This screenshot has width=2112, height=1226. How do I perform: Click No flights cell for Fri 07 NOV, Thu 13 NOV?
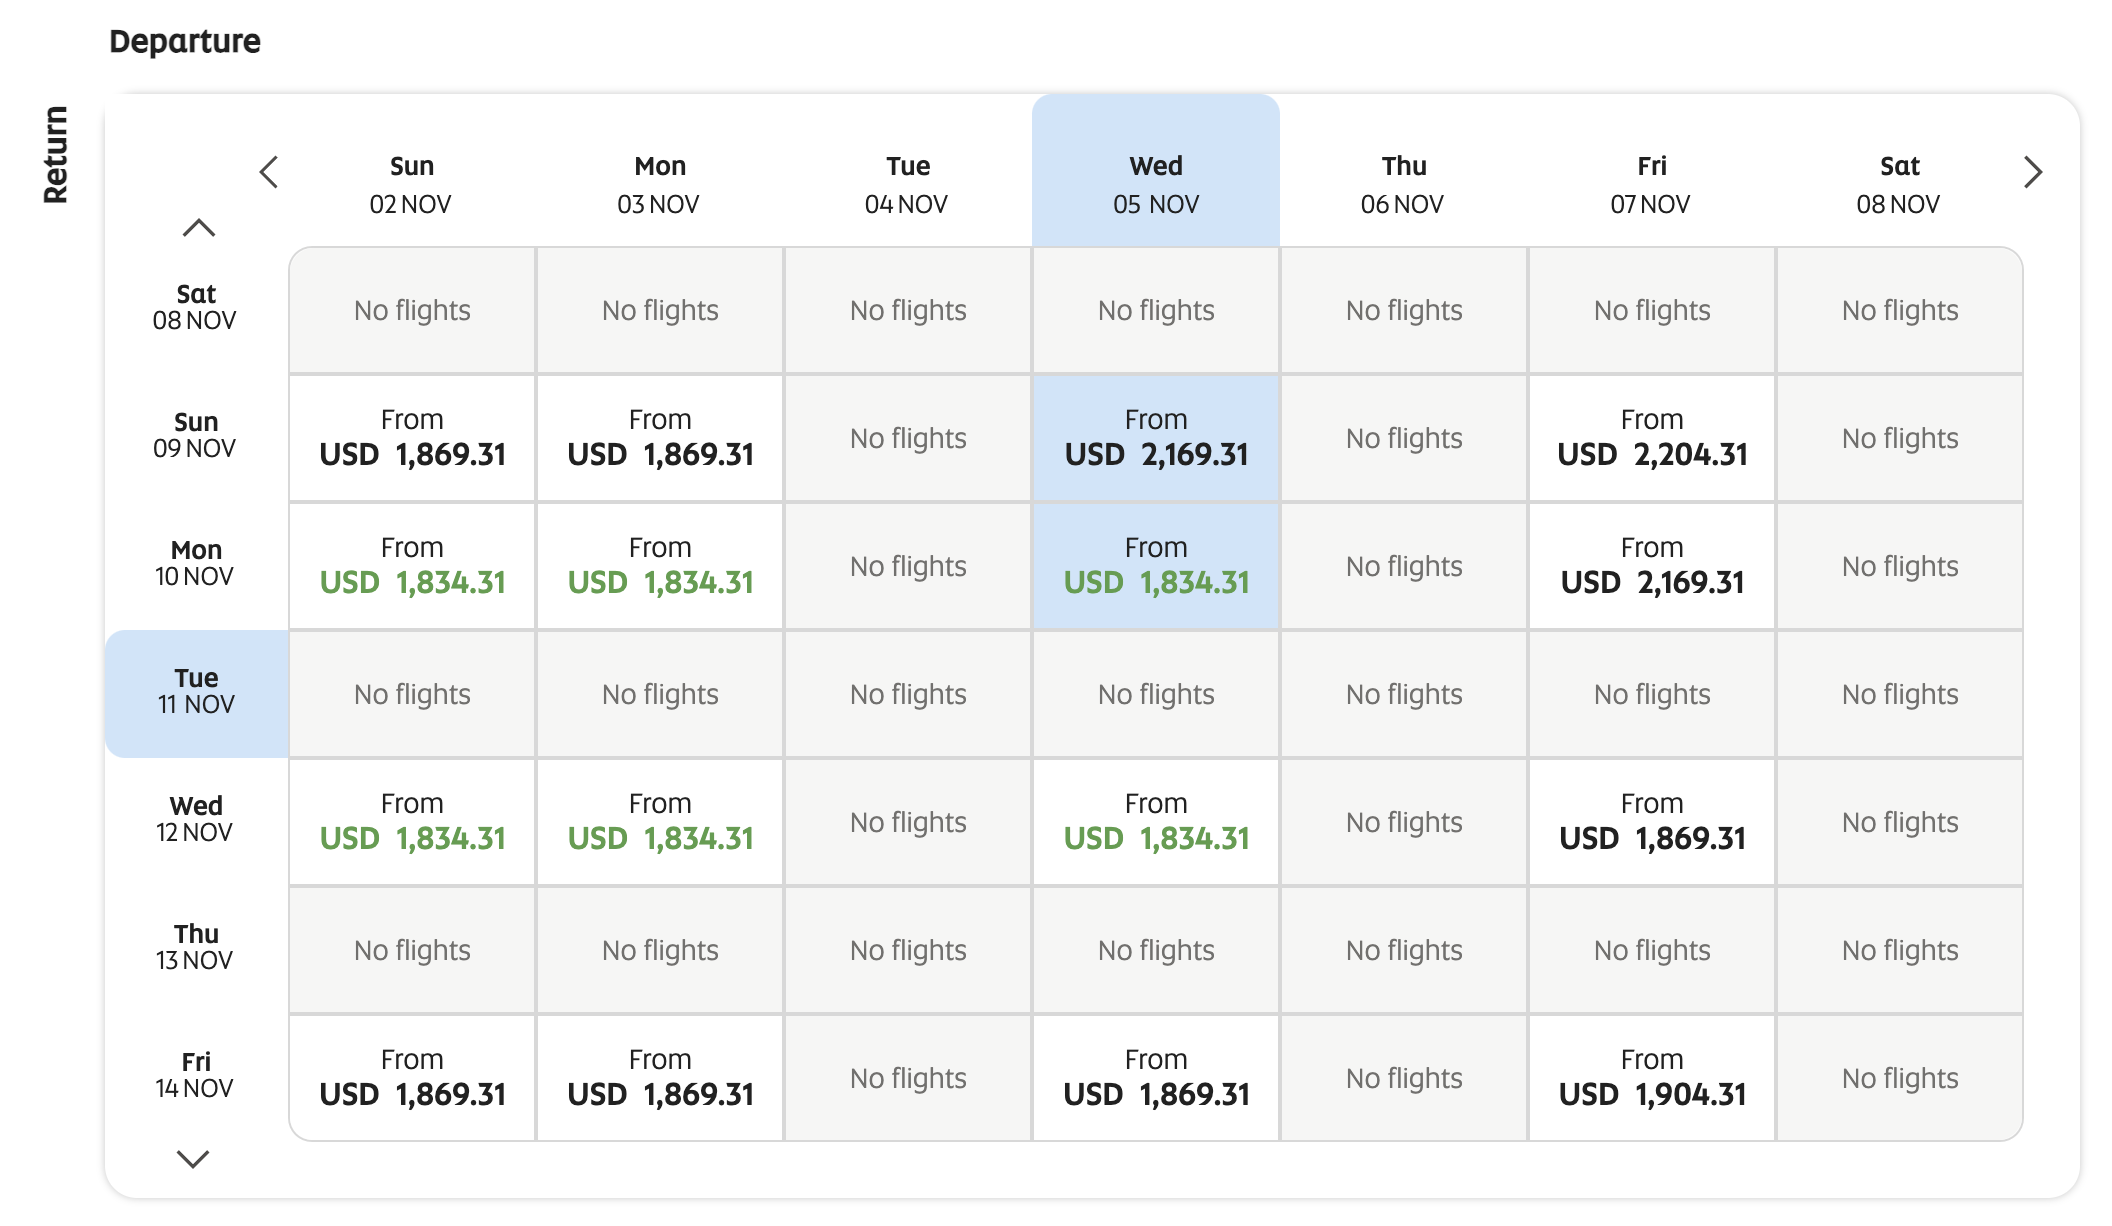[x=1652, y=950]
